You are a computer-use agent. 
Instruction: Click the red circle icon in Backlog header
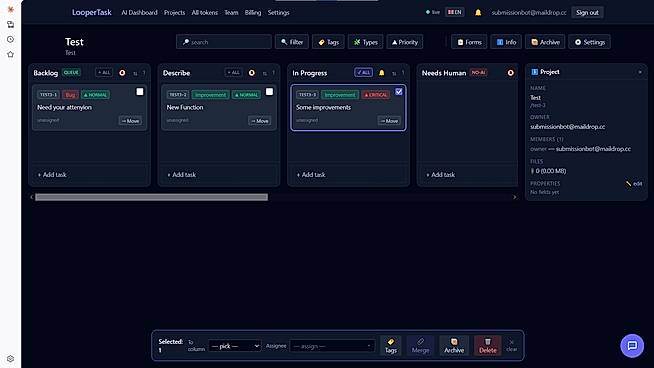pyautogui.click(x=122, y=73)
